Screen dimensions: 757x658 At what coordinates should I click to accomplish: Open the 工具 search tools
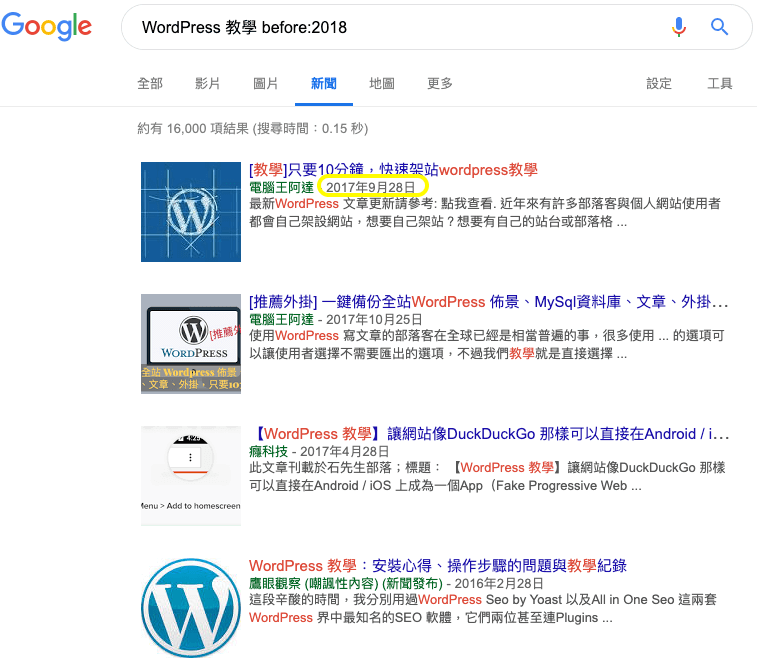(720, 84)
